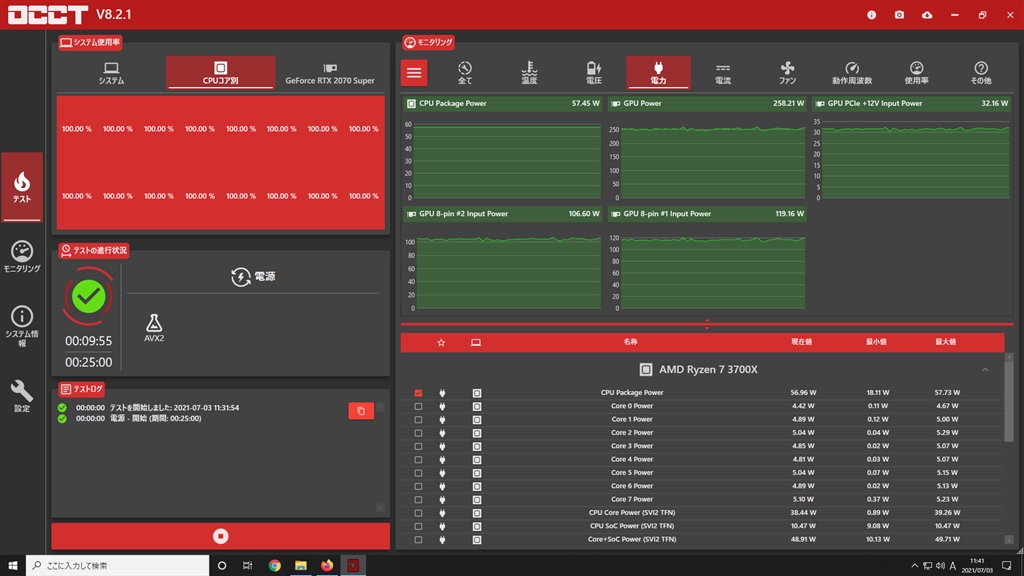Stop the running test

click(x=221, y=536)
